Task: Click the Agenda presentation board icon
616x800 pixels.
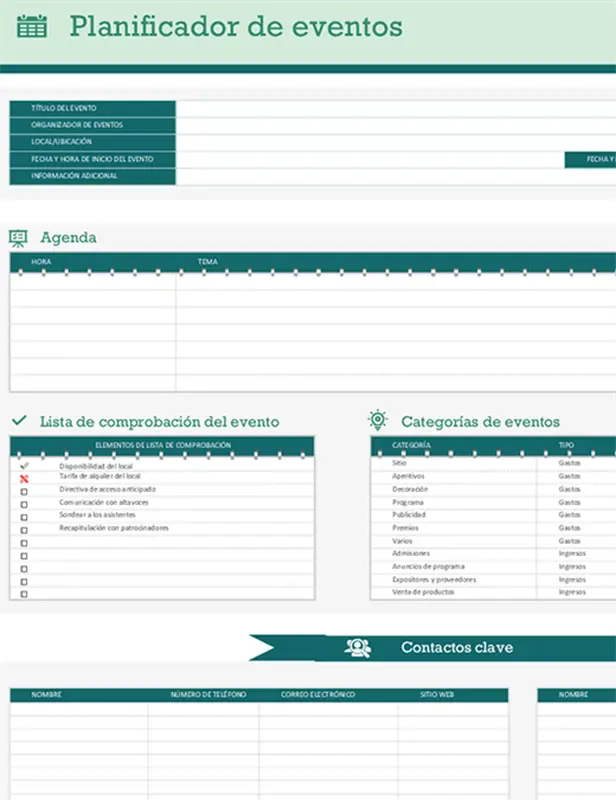Action: pos(18,238)
